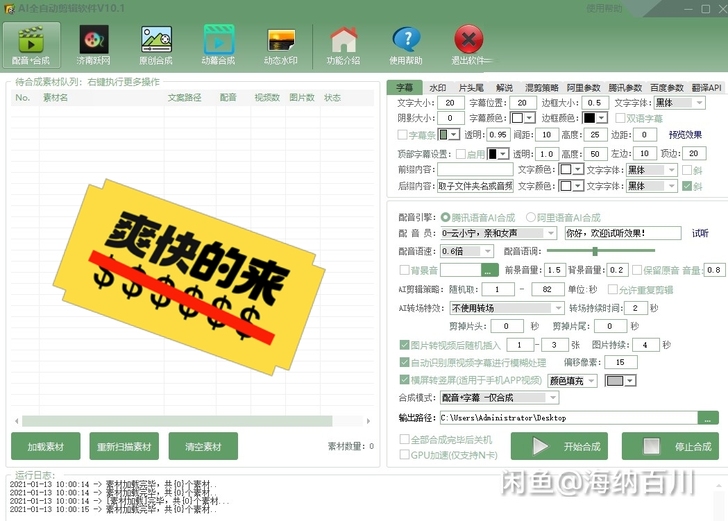Browse for output path folder

tap(708, 418)
